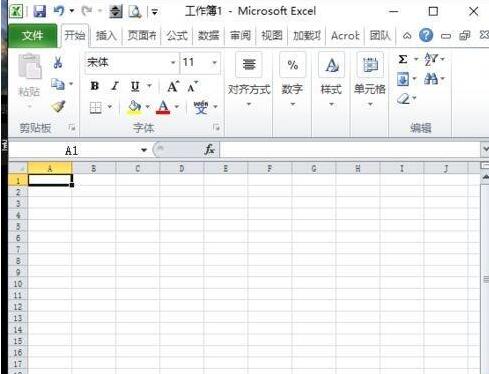
Task: Select column D header
Action: [x=182, y=169]
